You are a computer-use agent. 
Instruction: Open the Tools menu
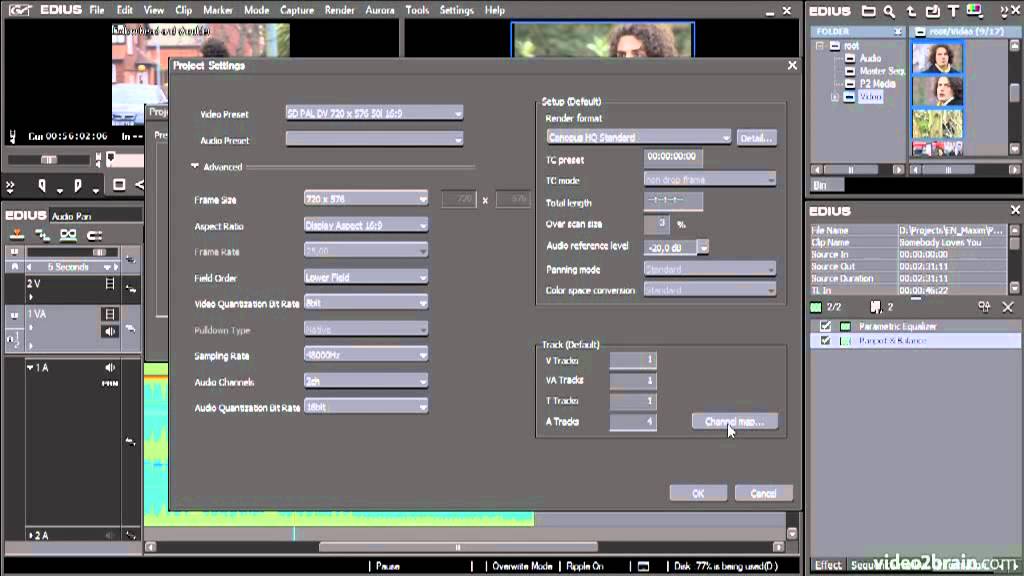click(417, 10)
